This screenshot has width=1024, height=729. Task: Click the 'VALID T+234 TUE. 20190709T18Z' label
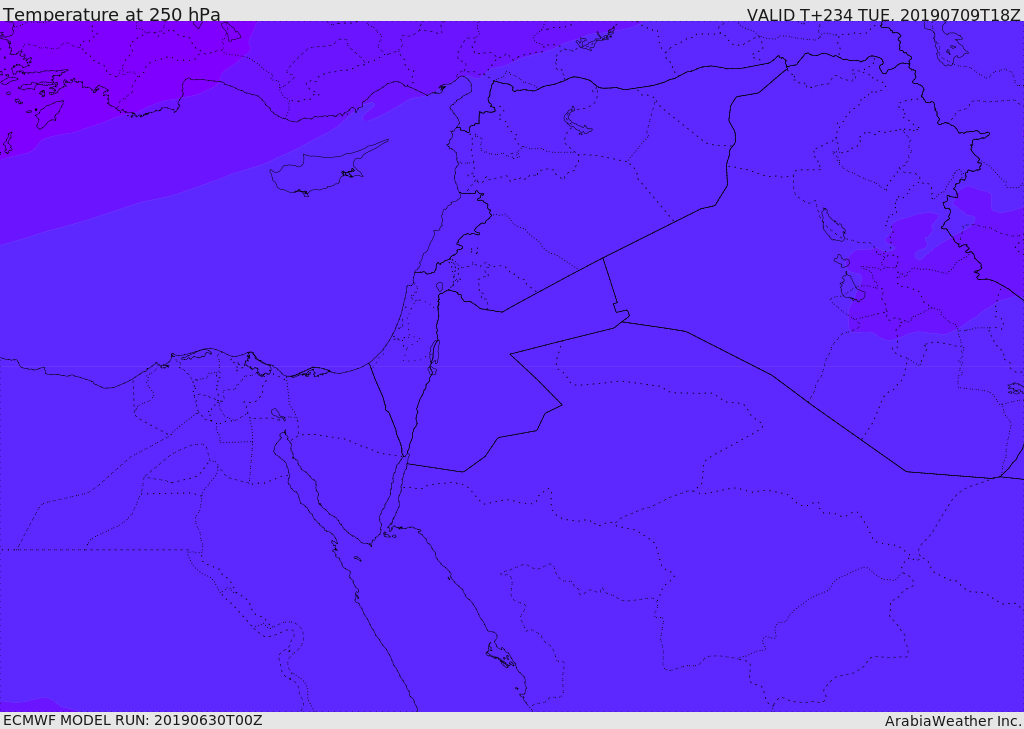pyautogui.click(x=884, y=14)
